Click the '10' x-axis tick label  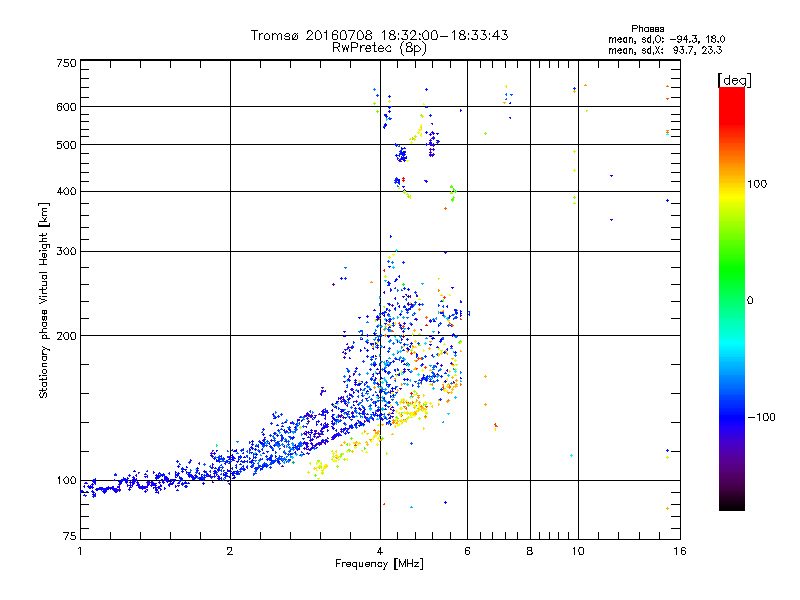(x=578, y=551)
